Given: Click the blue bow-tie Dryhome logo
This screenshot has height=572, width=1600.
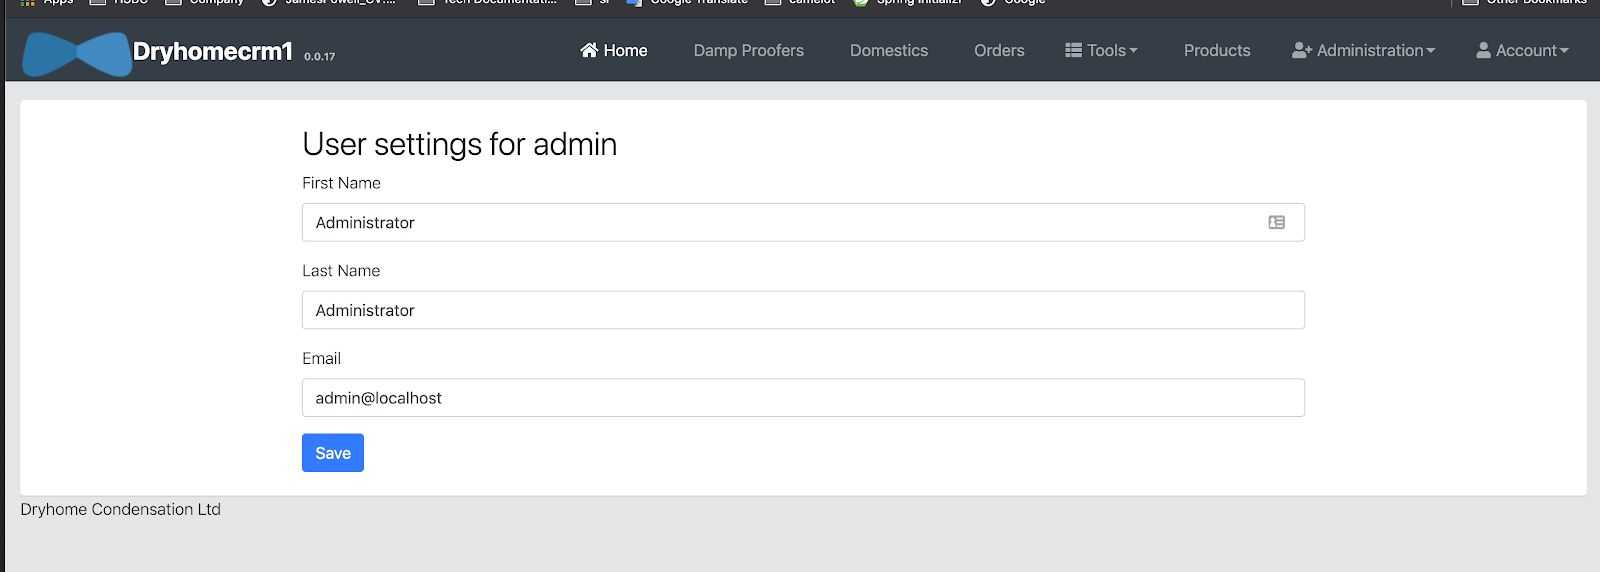Looking at the screenshot, I should point(77,54).
